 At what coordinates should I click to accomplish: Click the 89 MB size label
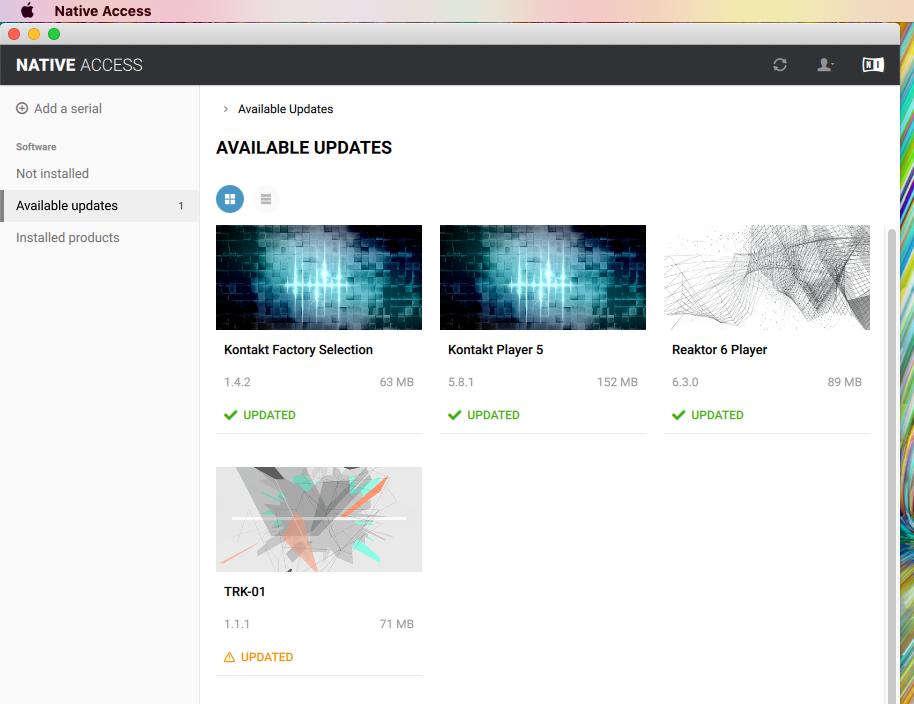click(x=845, y=382)
